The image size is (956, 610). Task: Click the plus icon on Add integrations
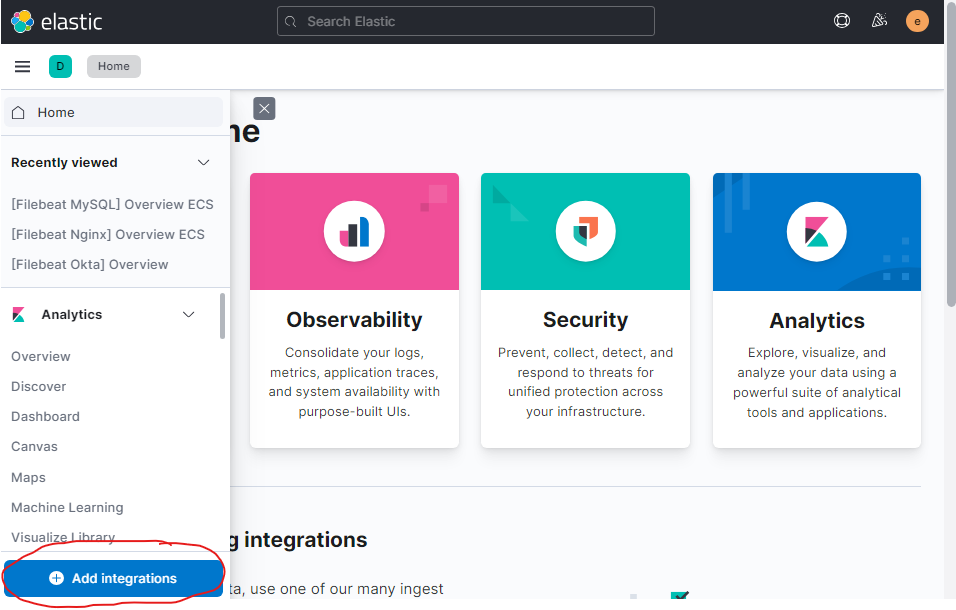[56, 578]
